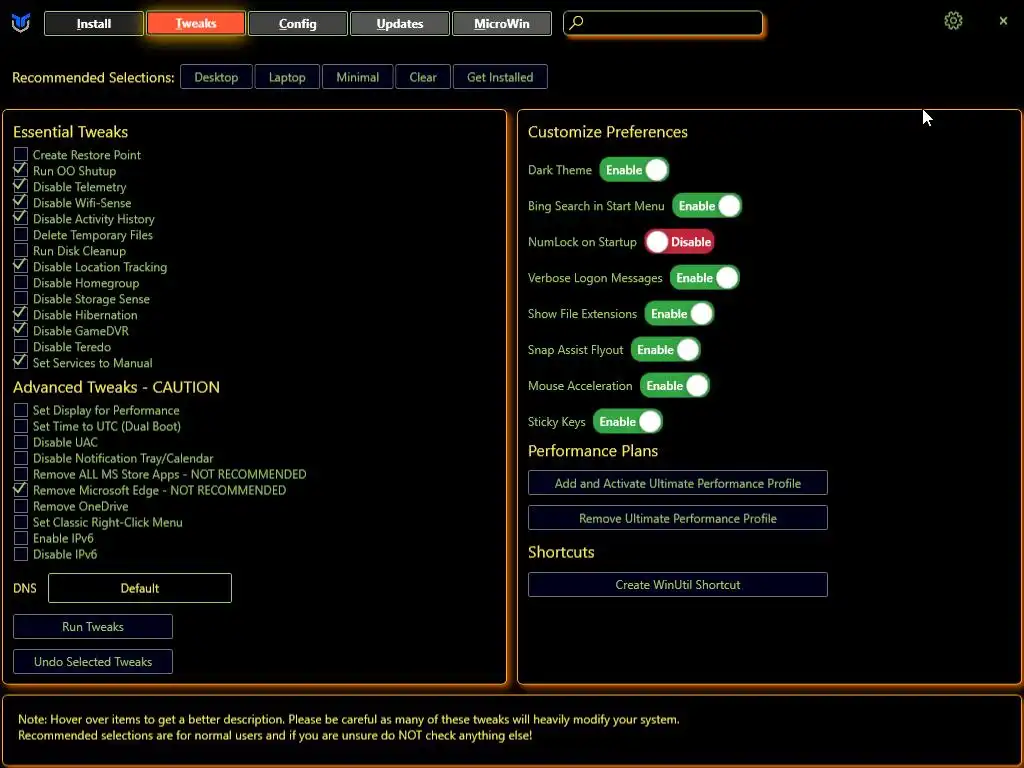Go to the Updates tab
Viewport: 1024px width, 768px height.
[400, 24]
